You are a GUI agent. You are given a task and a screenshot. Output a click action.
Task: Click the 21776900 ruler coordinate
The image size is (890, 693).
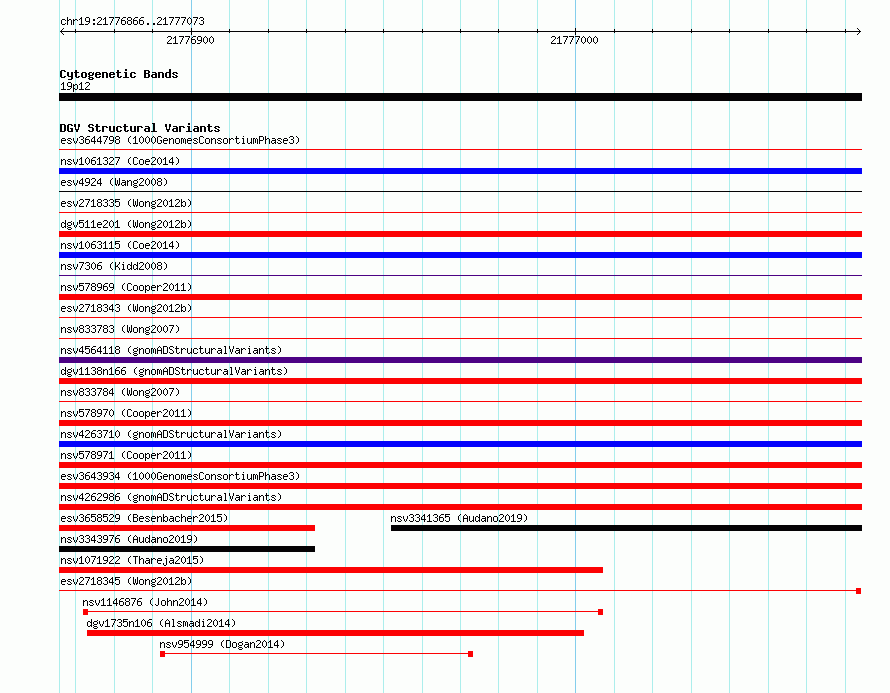click(x=190, y=40)
